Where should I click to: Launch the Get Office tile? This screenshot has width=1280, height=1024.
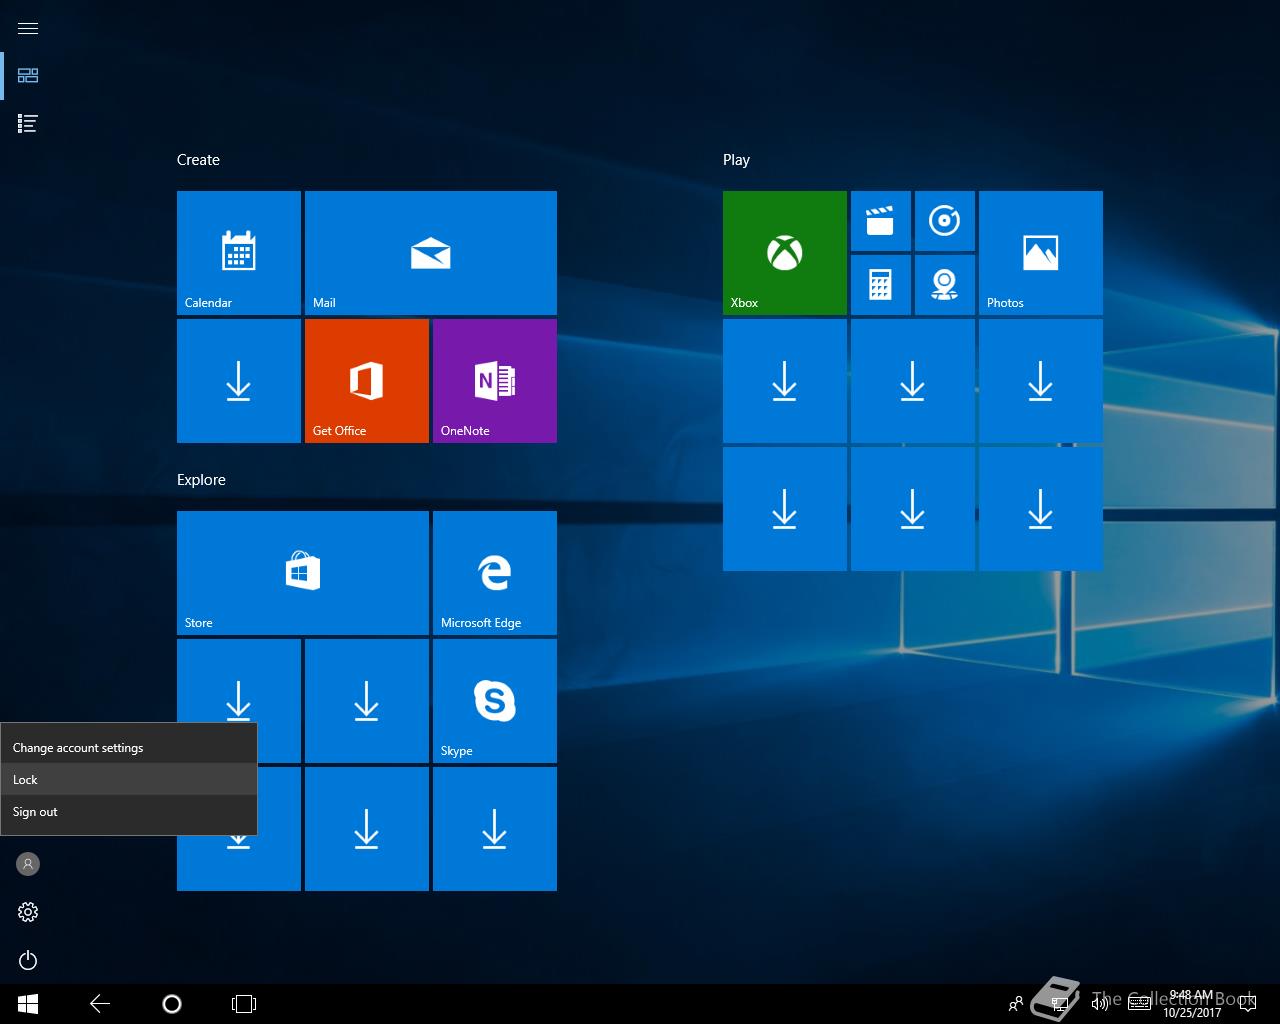367,381
